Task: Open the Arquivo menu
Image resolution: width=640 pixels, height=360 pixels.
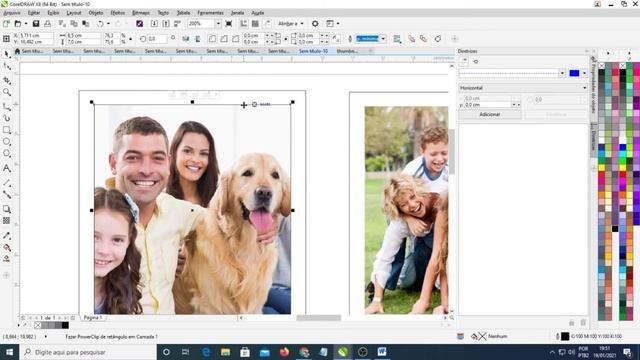Action: click(12, 13)
